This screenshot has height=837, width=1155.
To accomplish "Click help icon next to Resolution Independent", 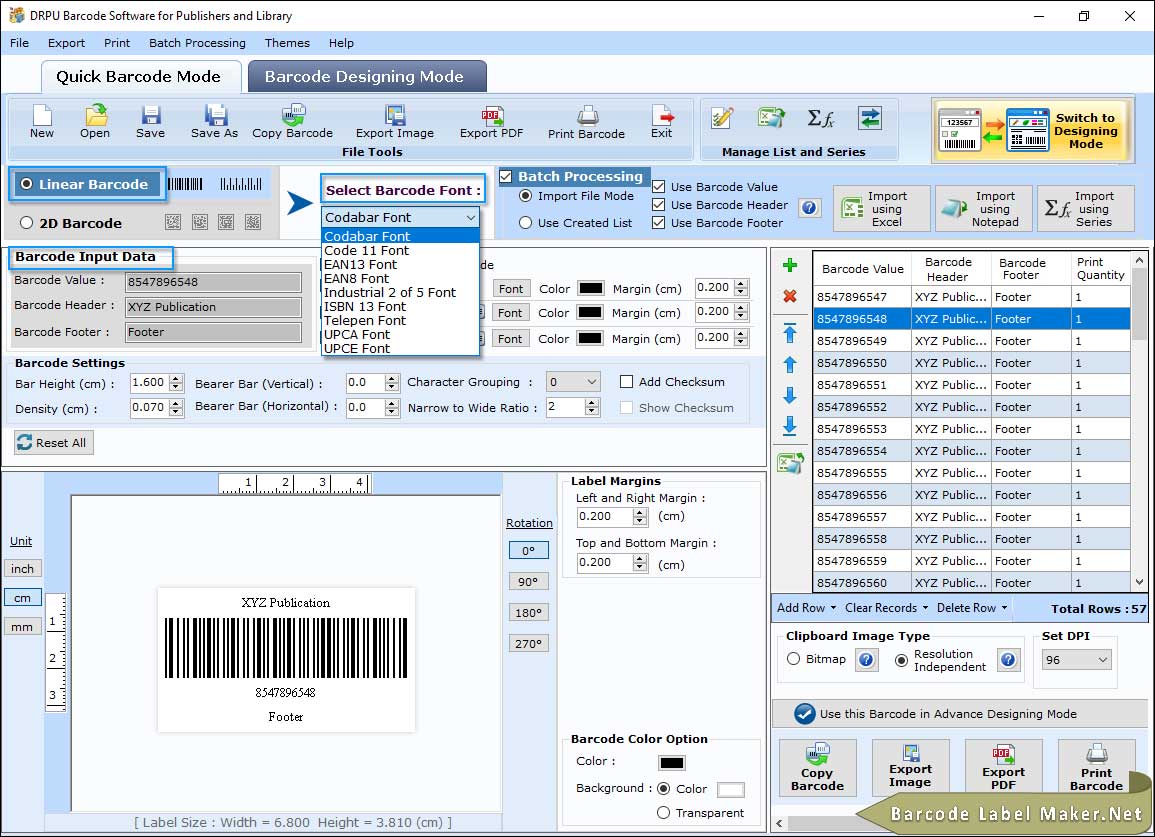I will coord(1008,659).
